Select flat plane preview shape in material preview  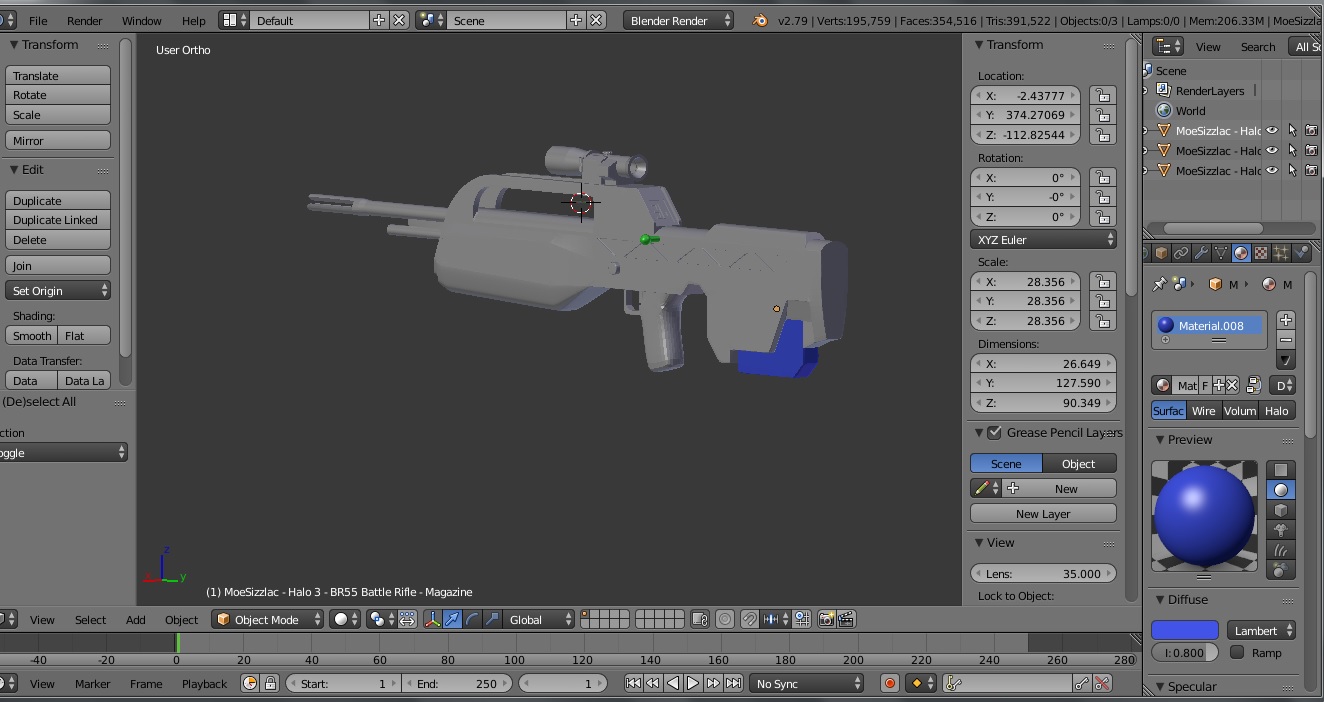click(x=1280, y=470)
